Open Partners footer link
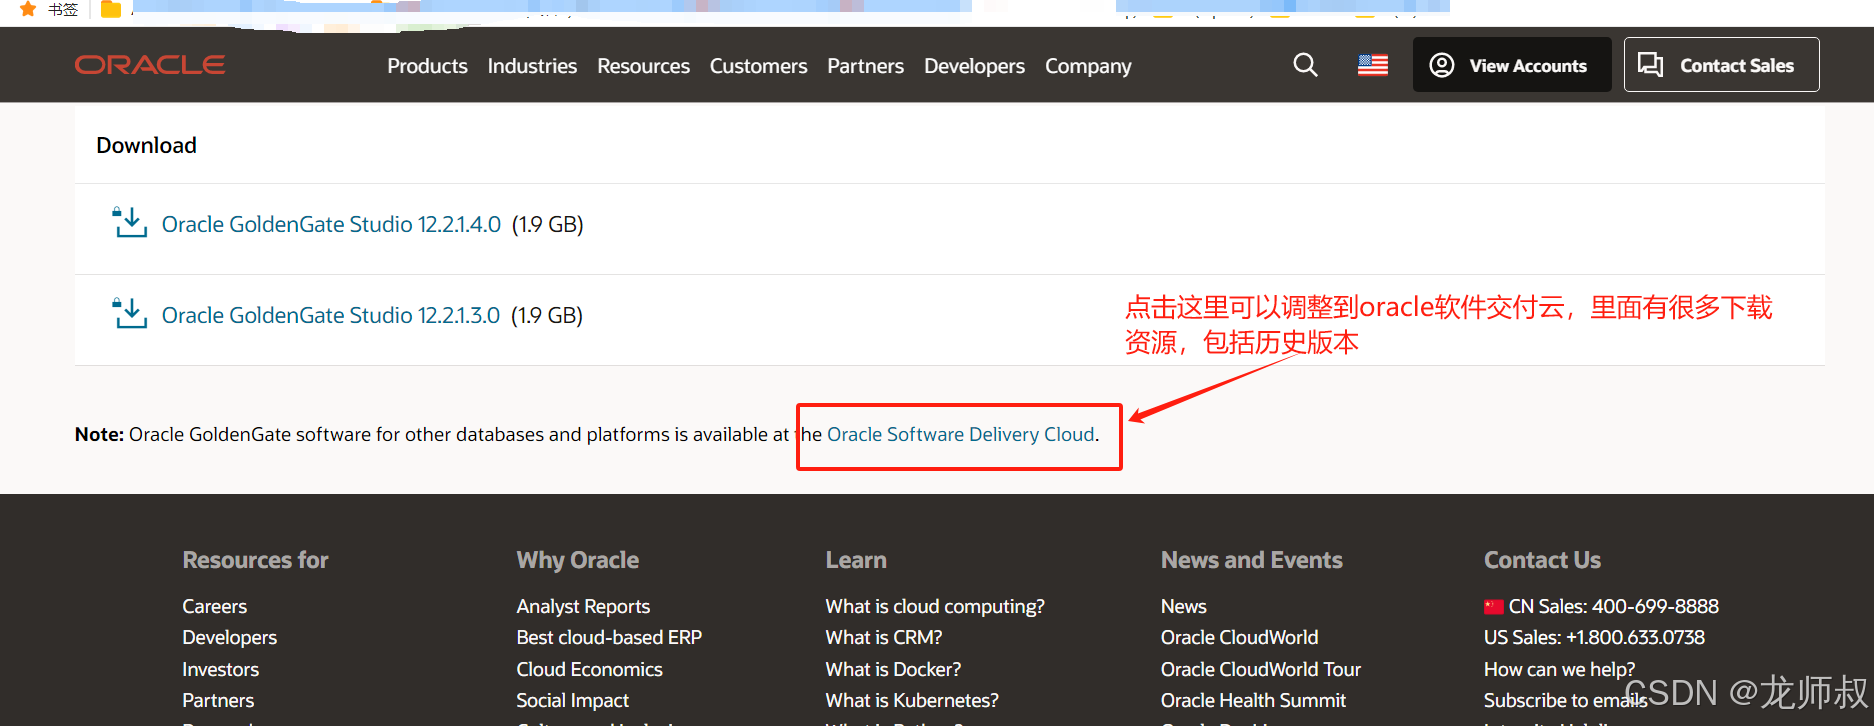1874x726 pixels. 218,700
